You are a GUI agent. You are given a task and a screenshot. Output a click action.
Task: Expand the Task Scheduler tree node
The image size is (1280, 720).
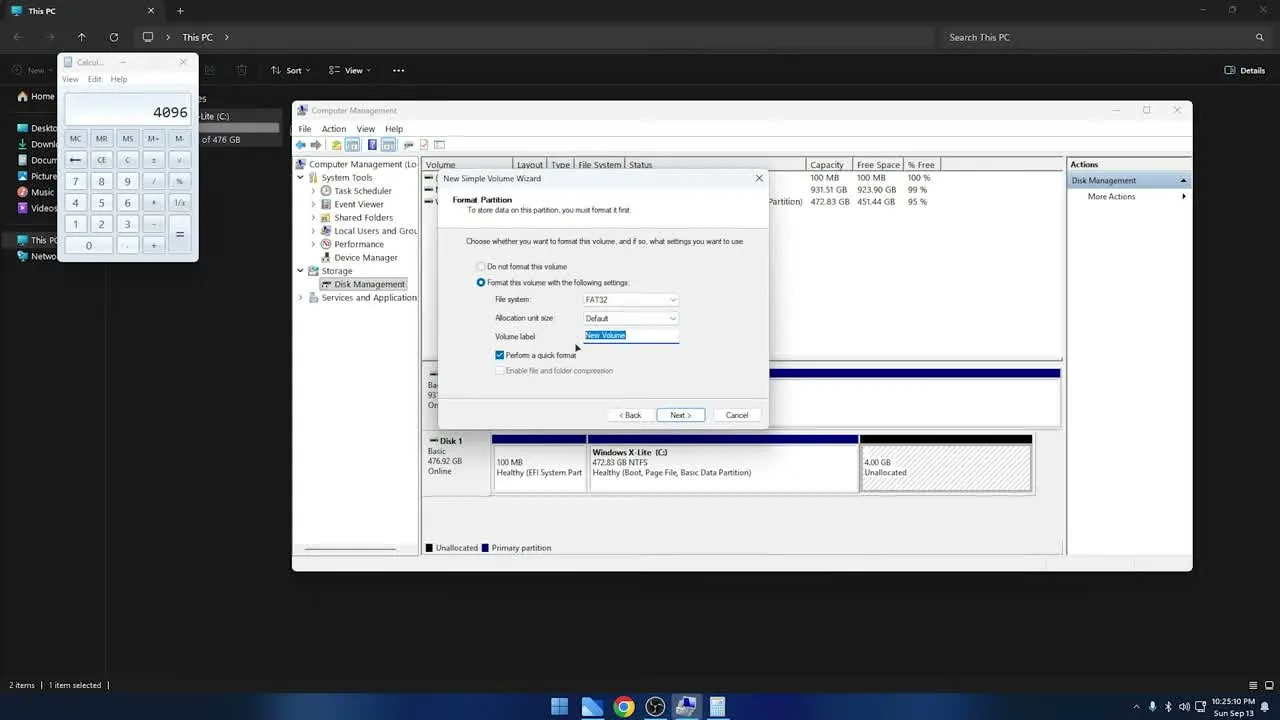pos(313,191)
